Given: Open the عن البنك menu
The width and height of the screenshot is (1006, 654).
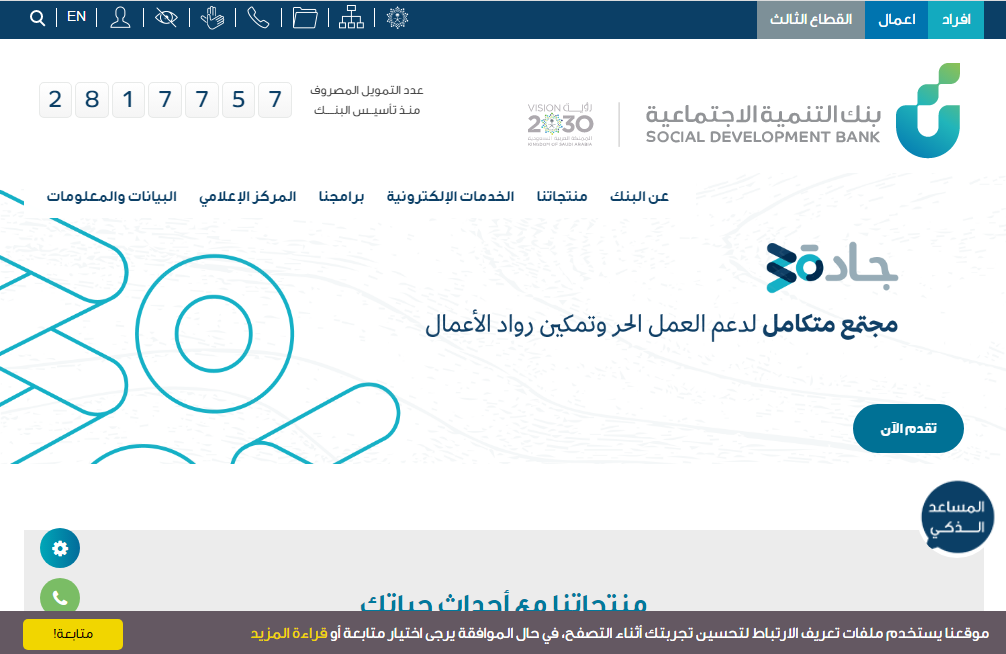Looking at the screenshot, I should 639,196.
